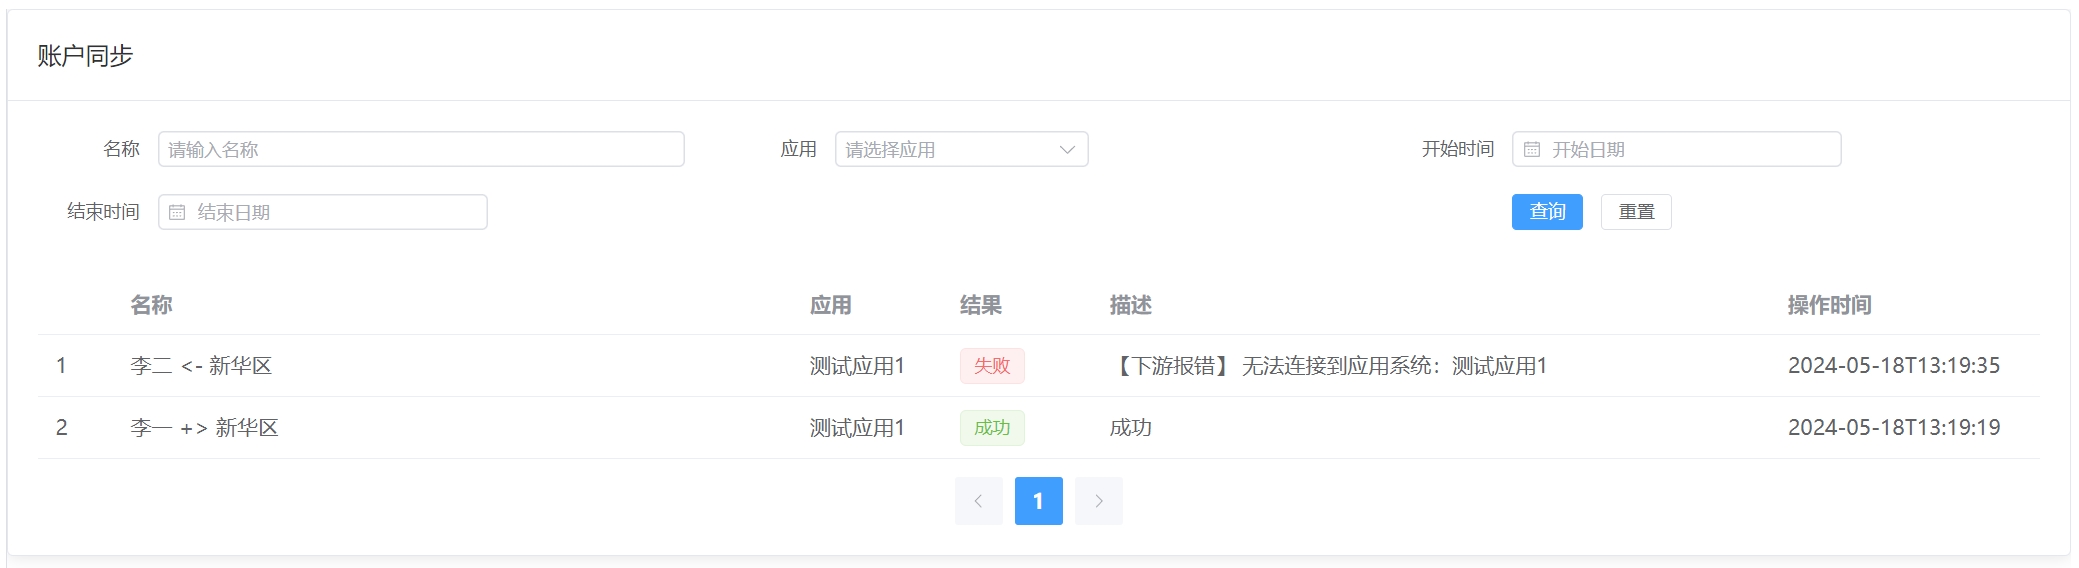Image resolution: width=2079 pixels, height=568 pixels.
Task: Click timestamp 2024-05-18T13:19:35
Action: 1894,366
